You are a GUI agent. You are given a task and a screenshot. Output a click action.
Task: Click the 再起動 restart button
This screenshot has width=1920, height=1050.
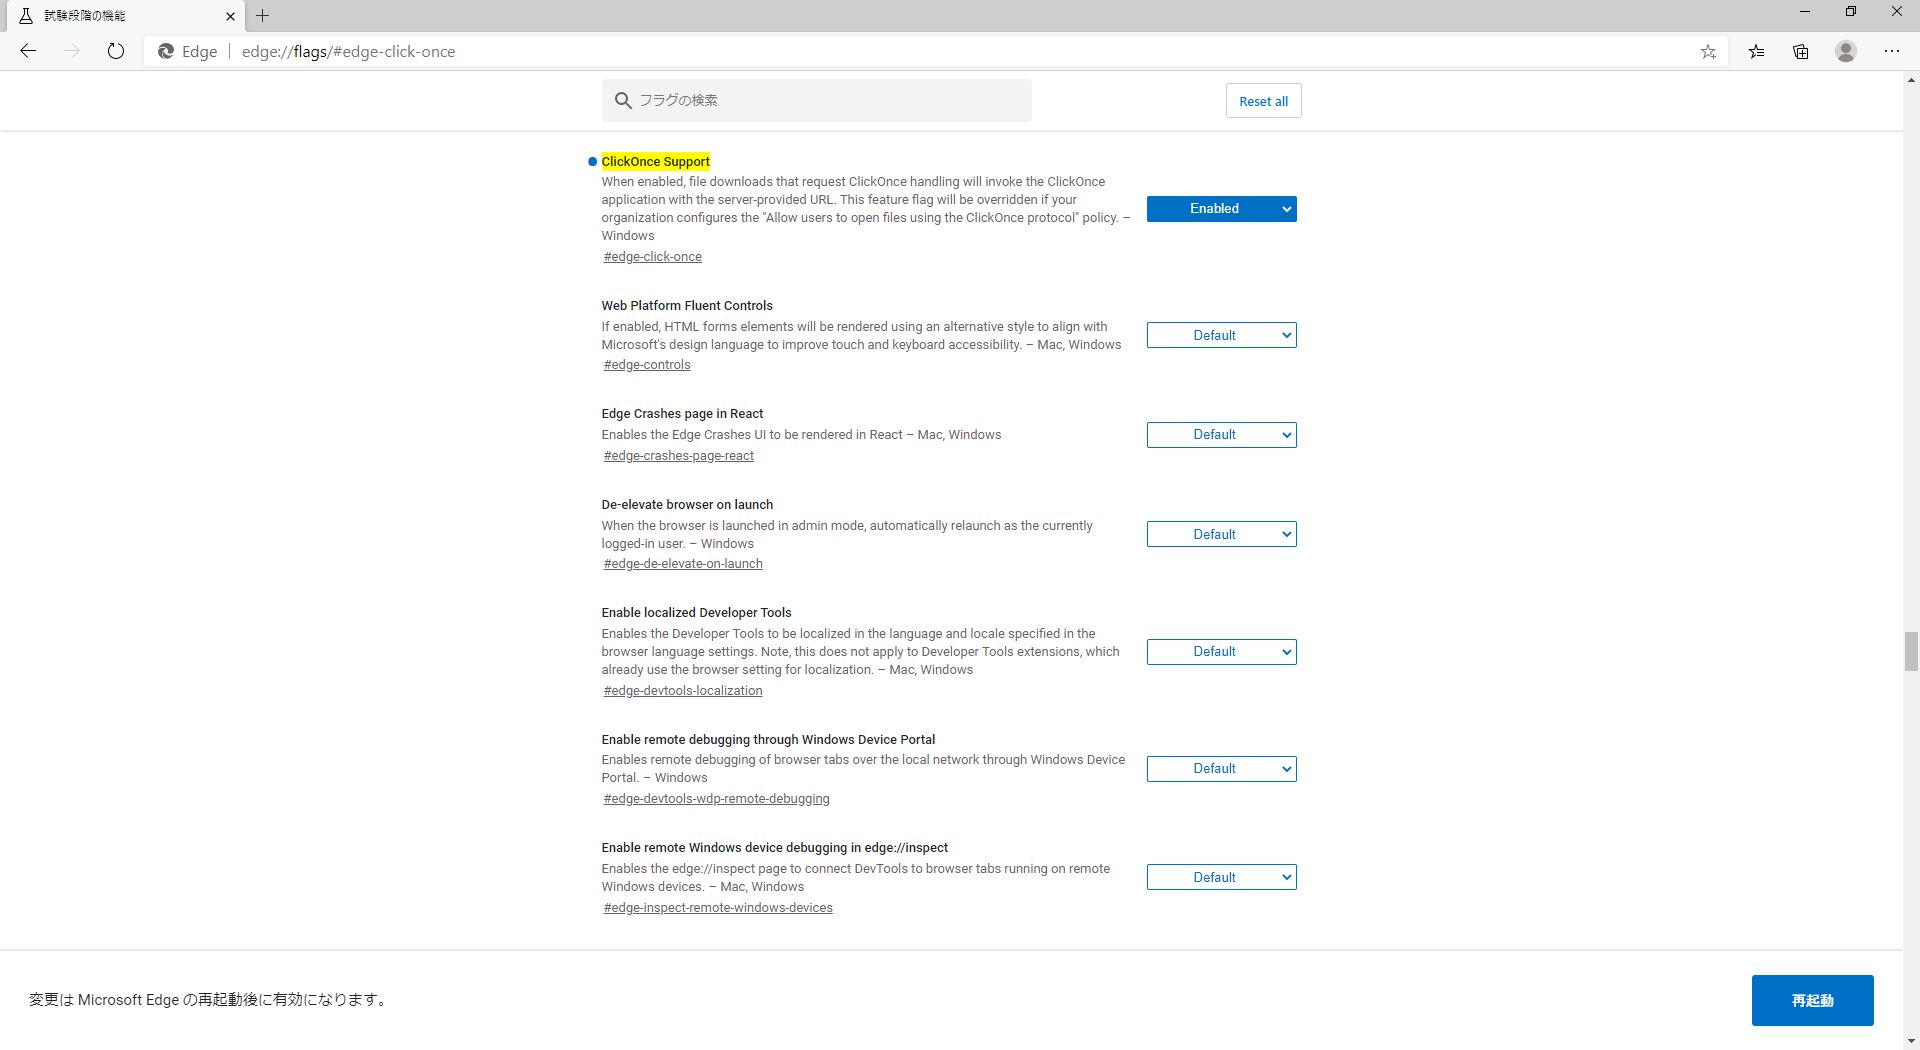coord(1812,1000)
